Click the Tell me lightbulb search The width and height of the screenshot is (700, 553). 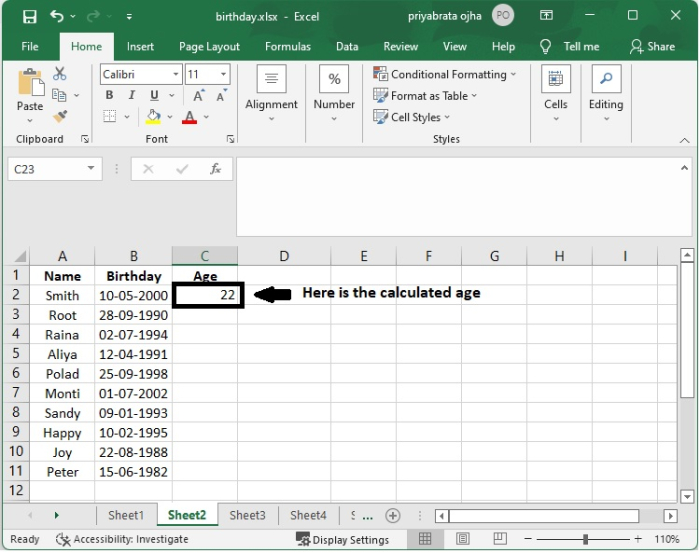[570, 46]
